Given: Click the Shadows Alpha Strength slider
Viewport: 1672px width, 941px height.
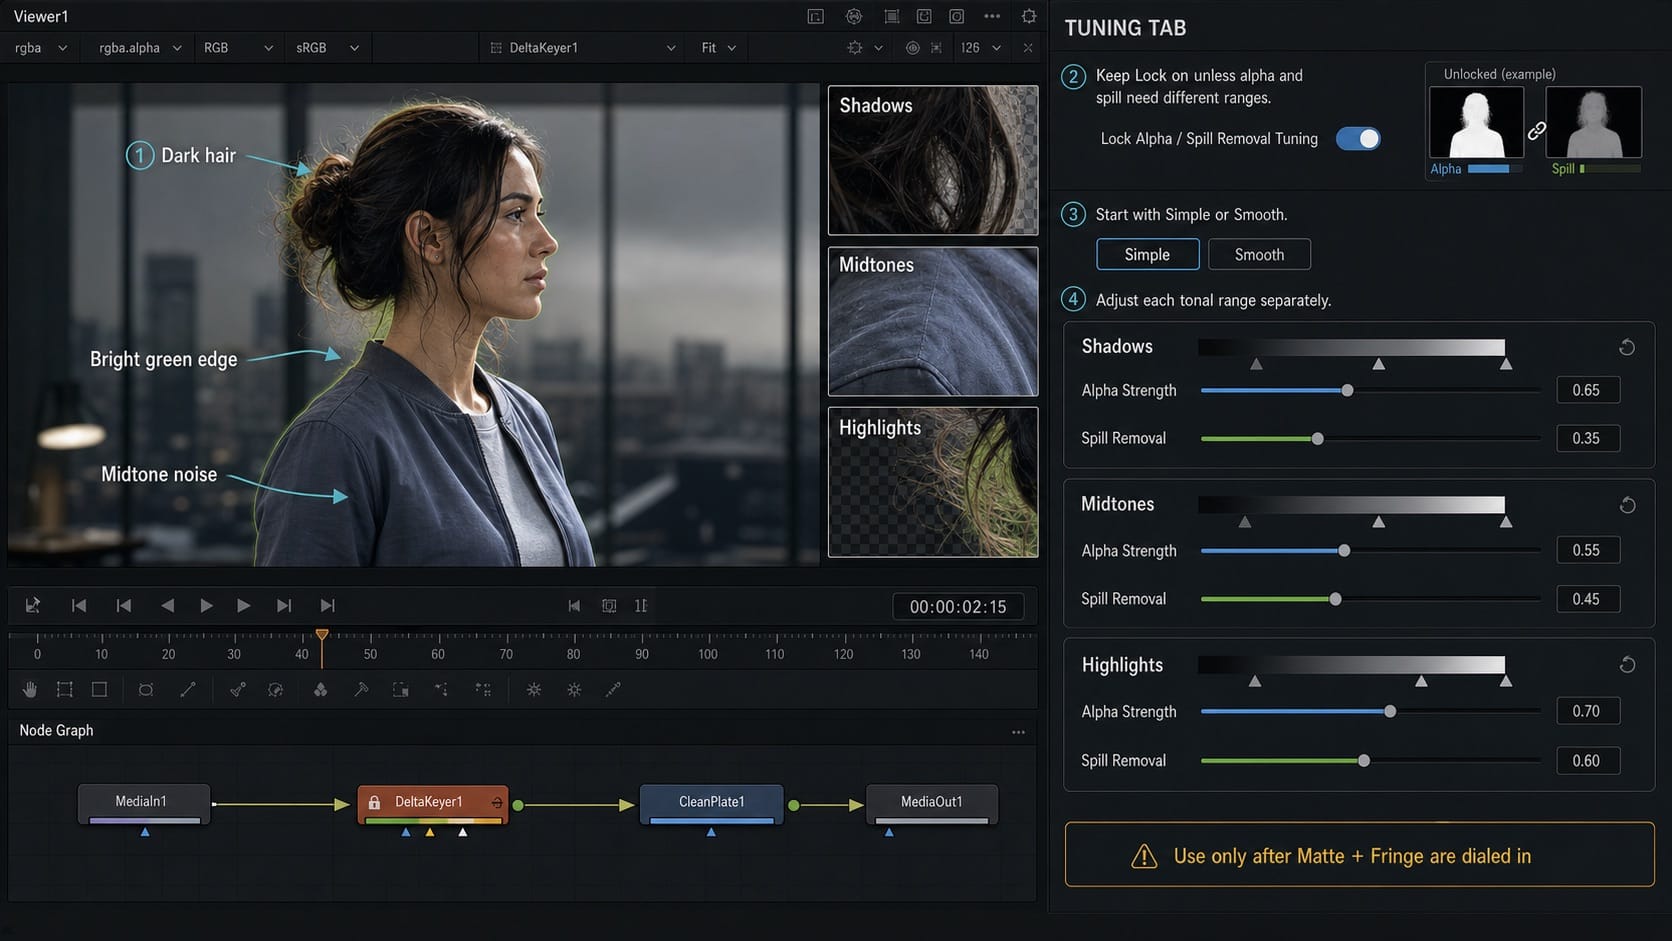Looking at the screenshot, I should 1370,391.
